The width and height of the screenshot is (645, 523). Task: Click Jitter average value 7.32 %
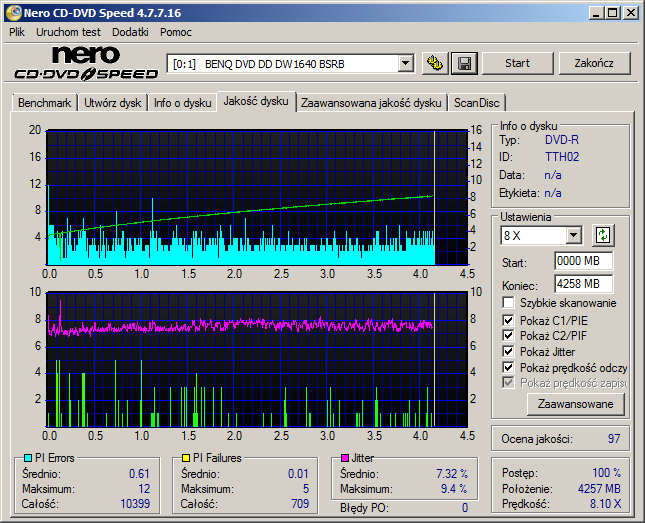coord(452,474)
